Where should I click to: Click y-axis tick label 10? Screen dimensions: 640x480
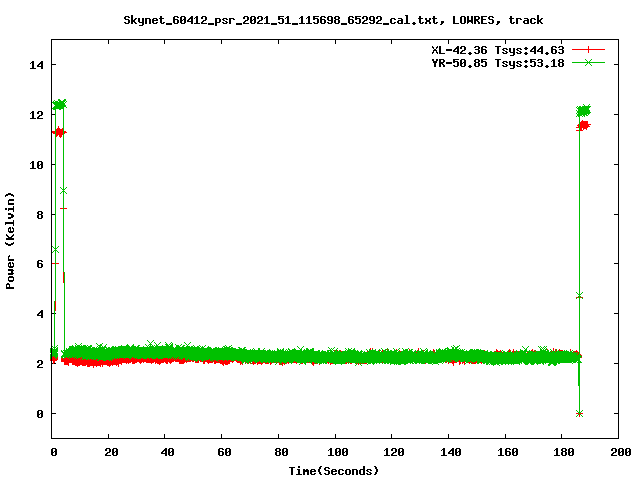click(x=36, y=164)
